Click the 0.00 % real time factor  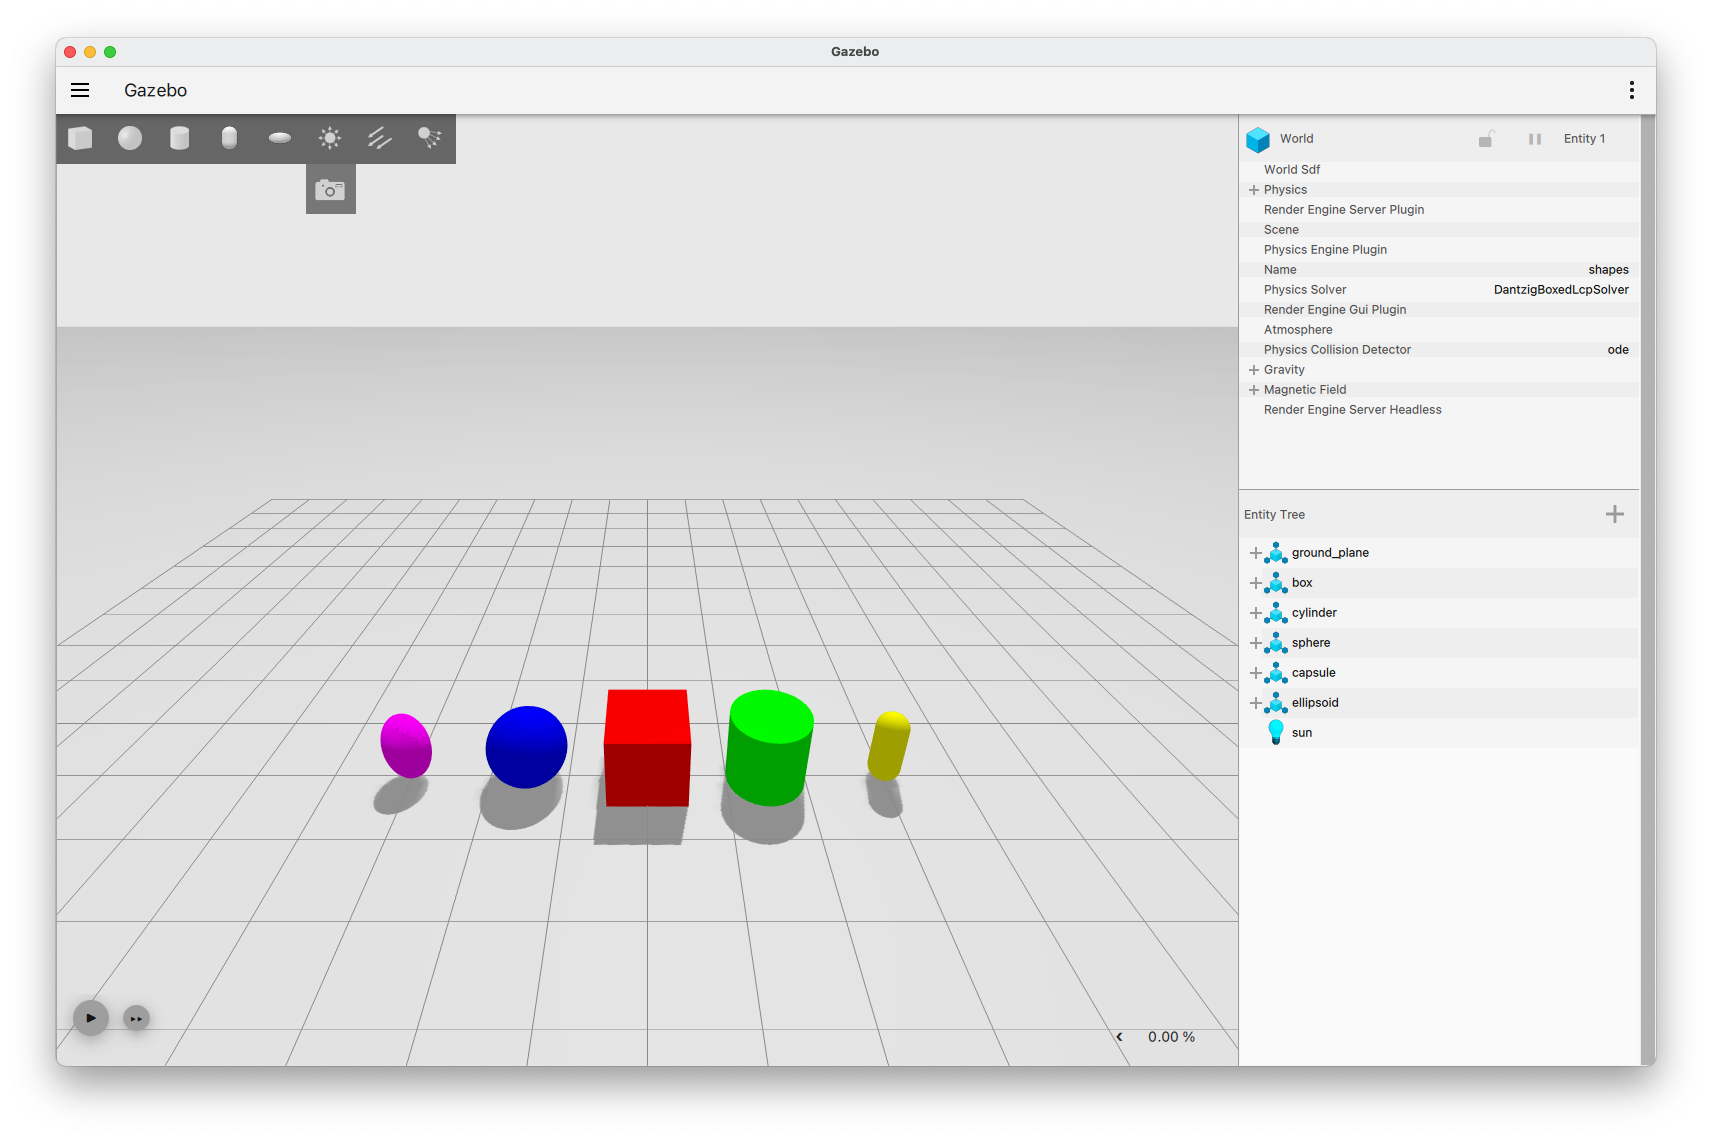coord(1171,1037)
